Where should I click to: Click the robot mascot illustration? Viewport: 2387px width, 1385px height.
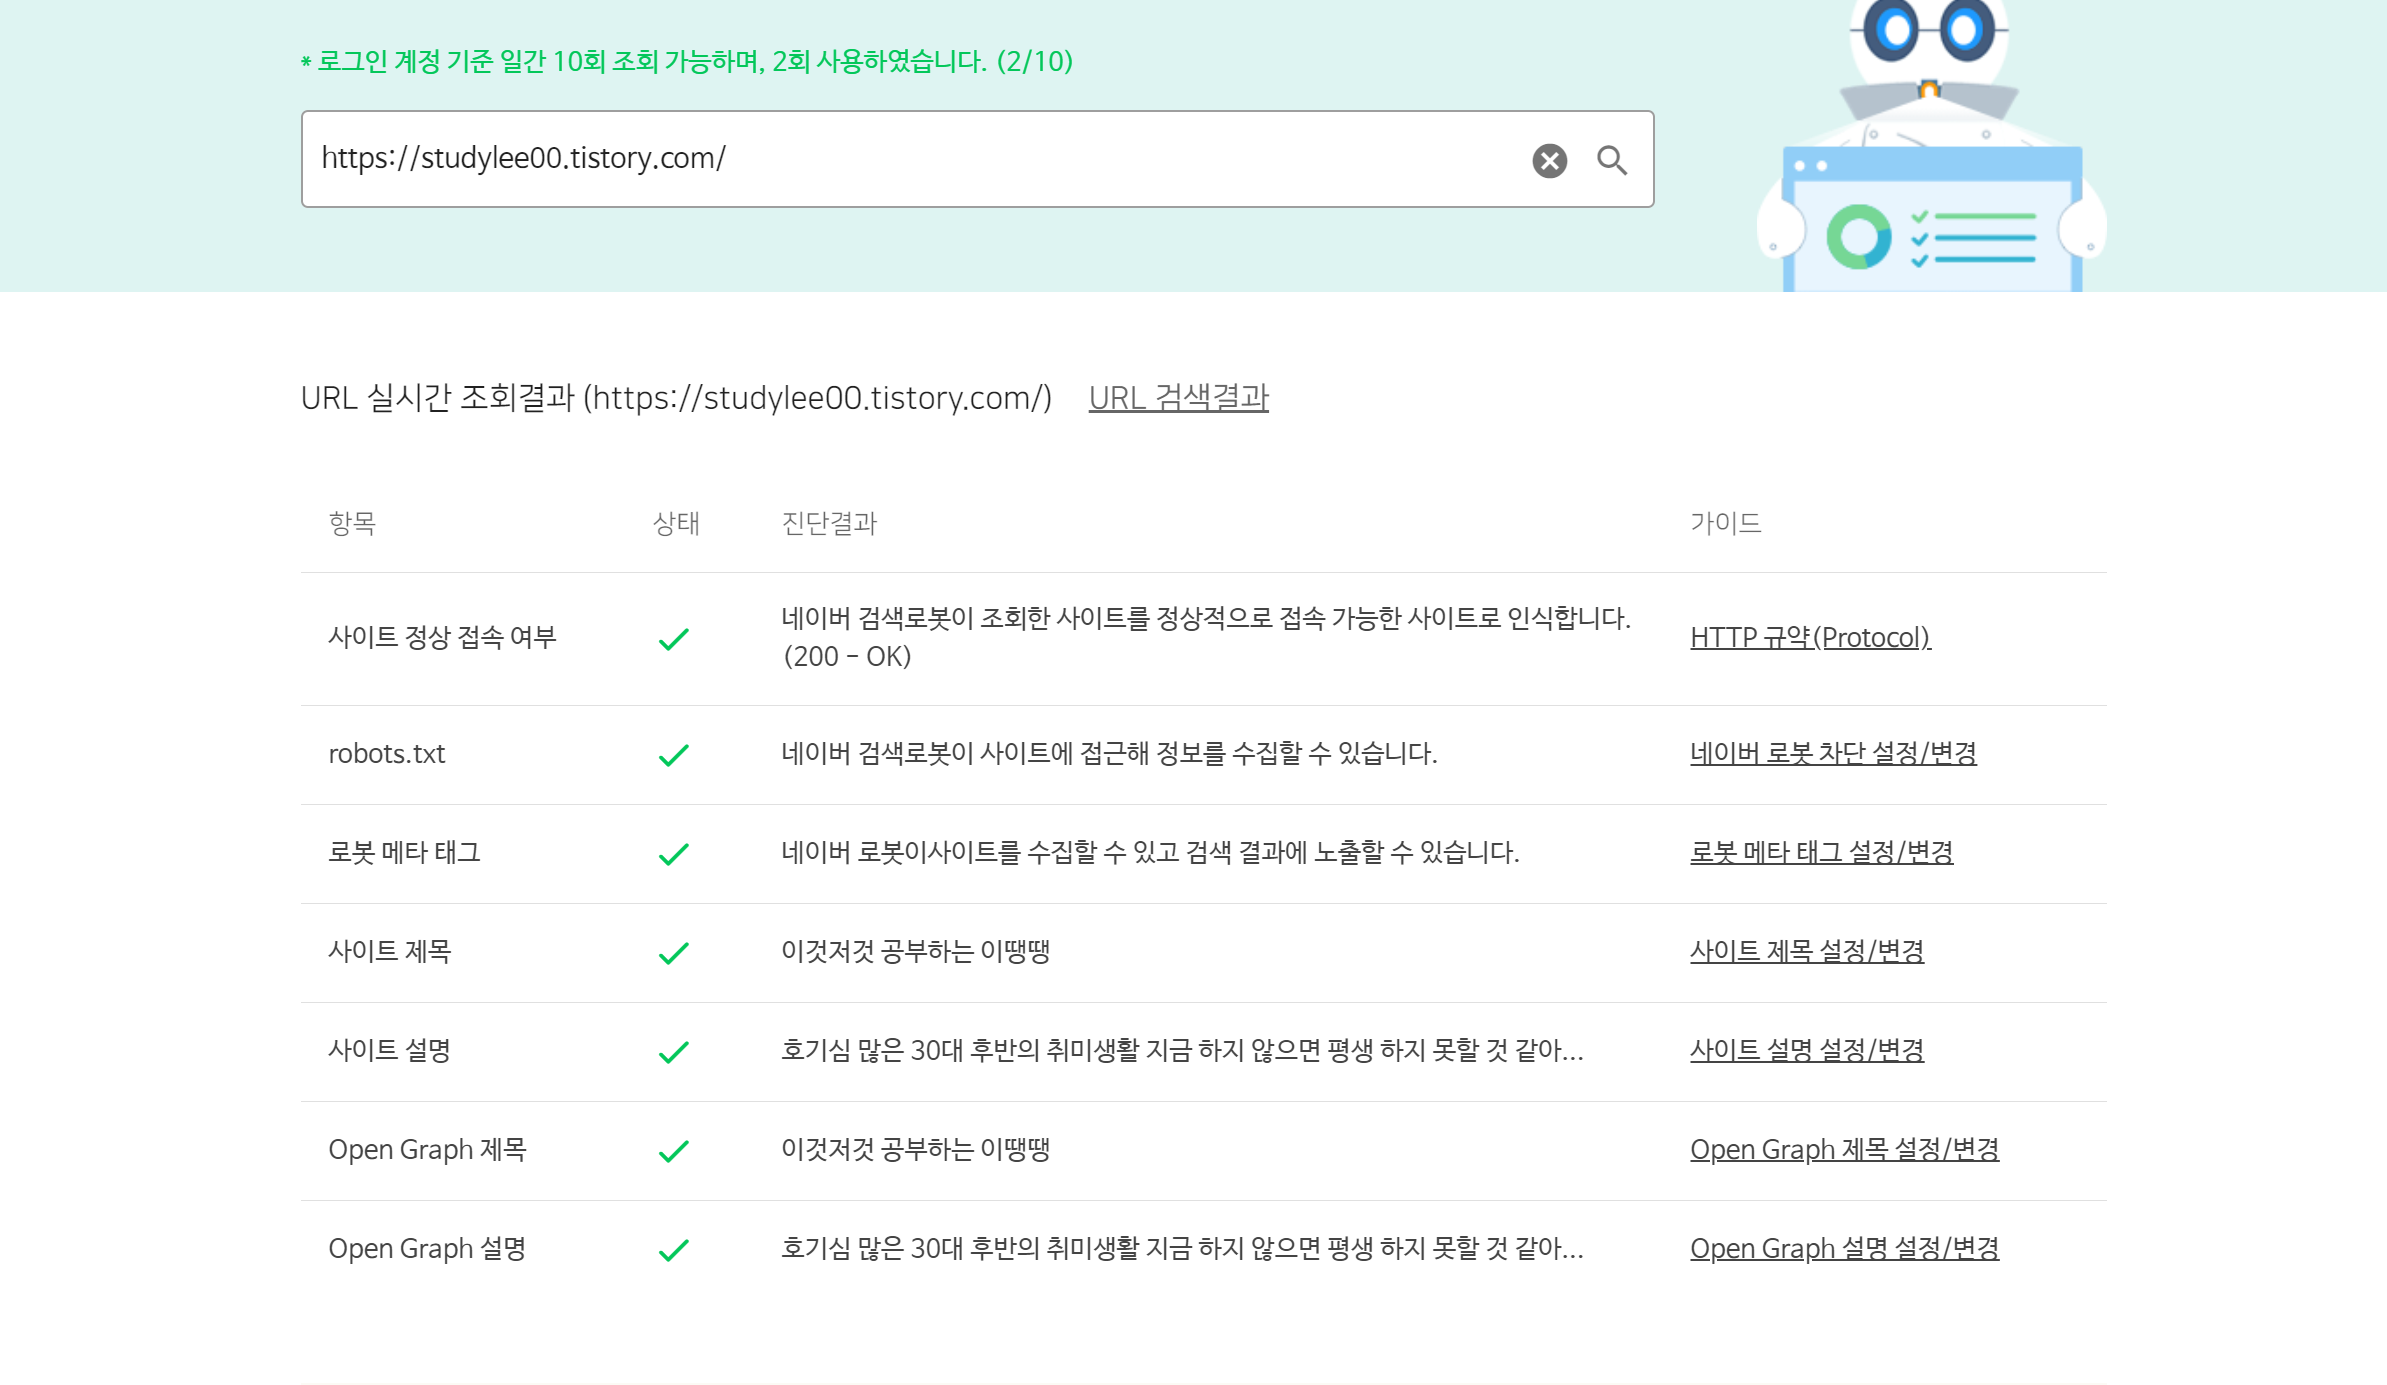click(1930, 150)
